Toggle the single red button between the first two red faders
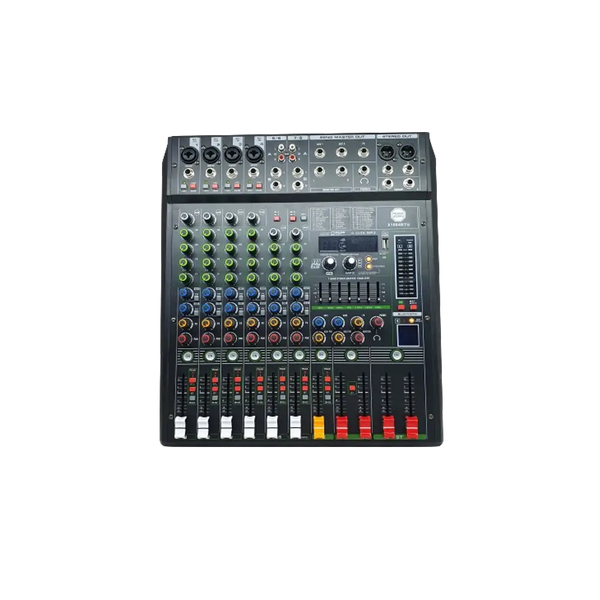Screen dimensions: 600x600 point(352,388)
